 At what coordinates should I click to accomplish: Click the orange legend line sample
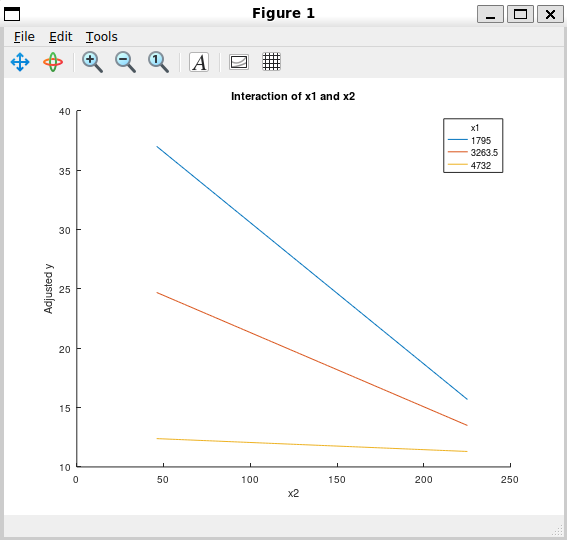[457, 152]
